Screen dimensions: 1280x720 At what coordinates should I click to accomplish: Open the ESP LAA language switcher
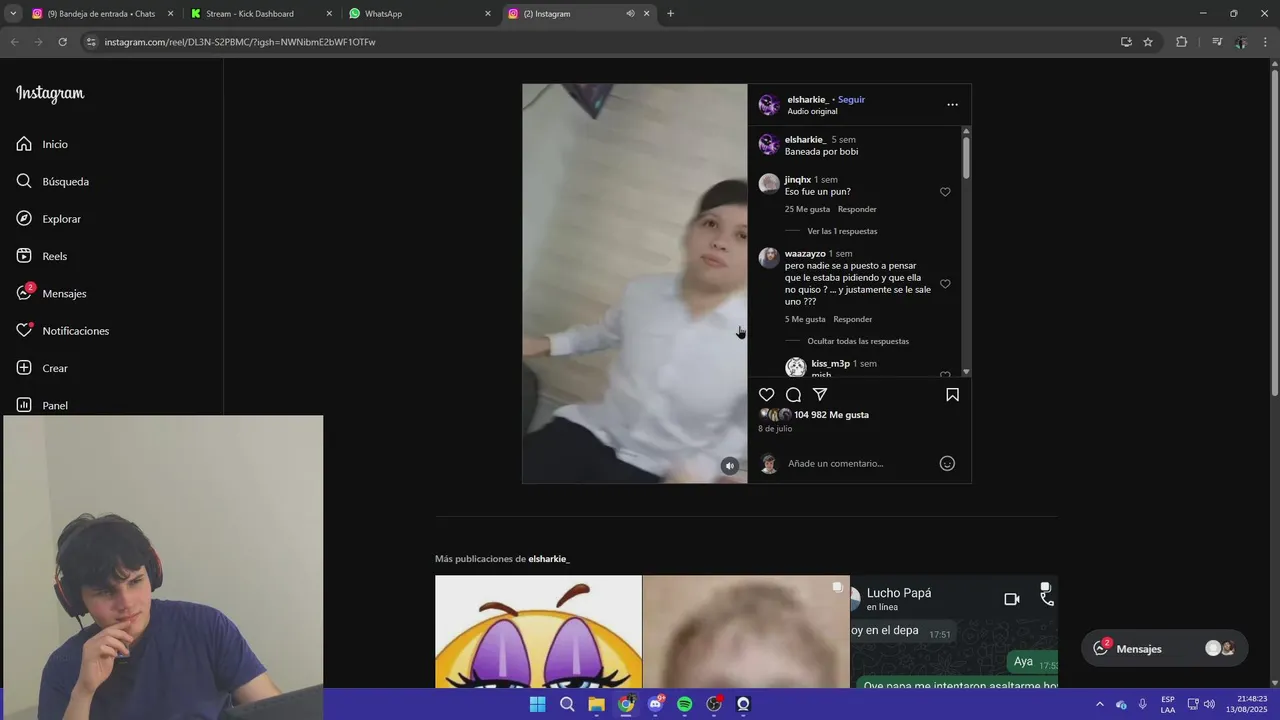(1168, 704)
